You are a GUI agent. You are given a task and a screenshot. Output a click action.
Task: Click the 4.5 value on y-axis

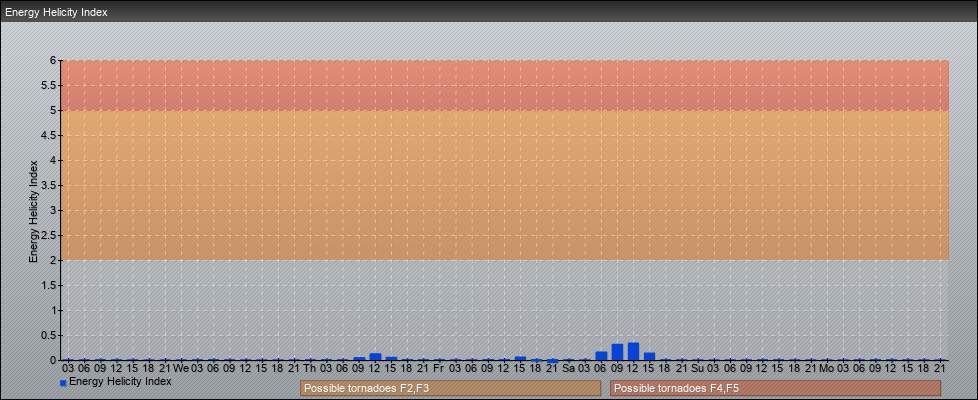click(49, 135)
